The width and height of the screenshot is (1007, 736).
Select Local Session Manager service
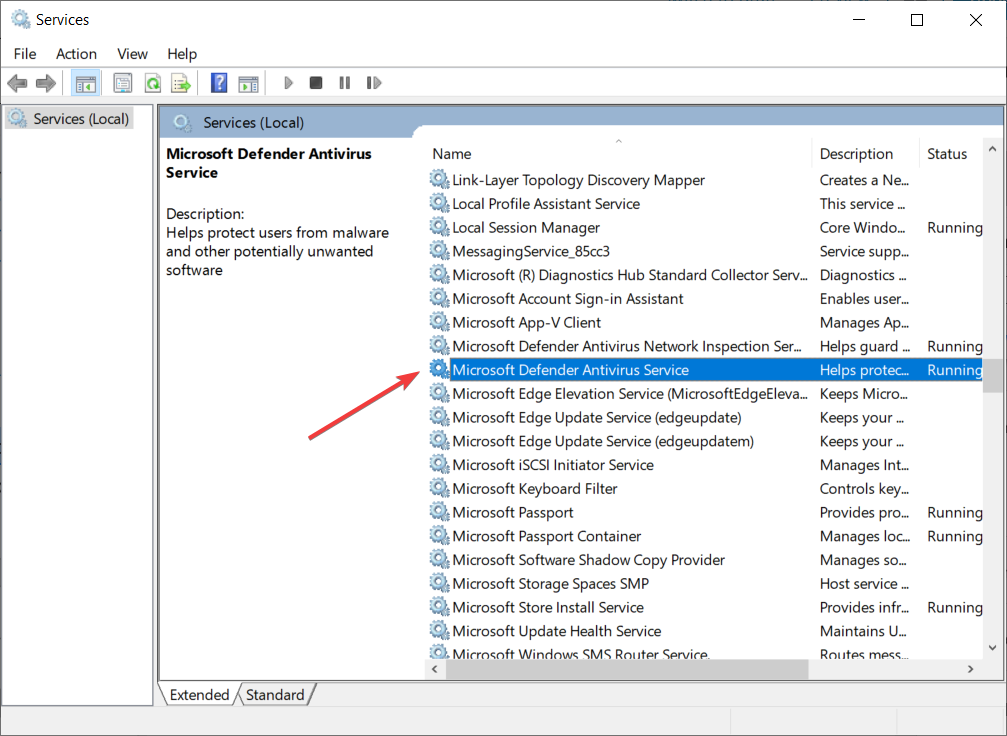pyautogui.click(x=526, y=228)
